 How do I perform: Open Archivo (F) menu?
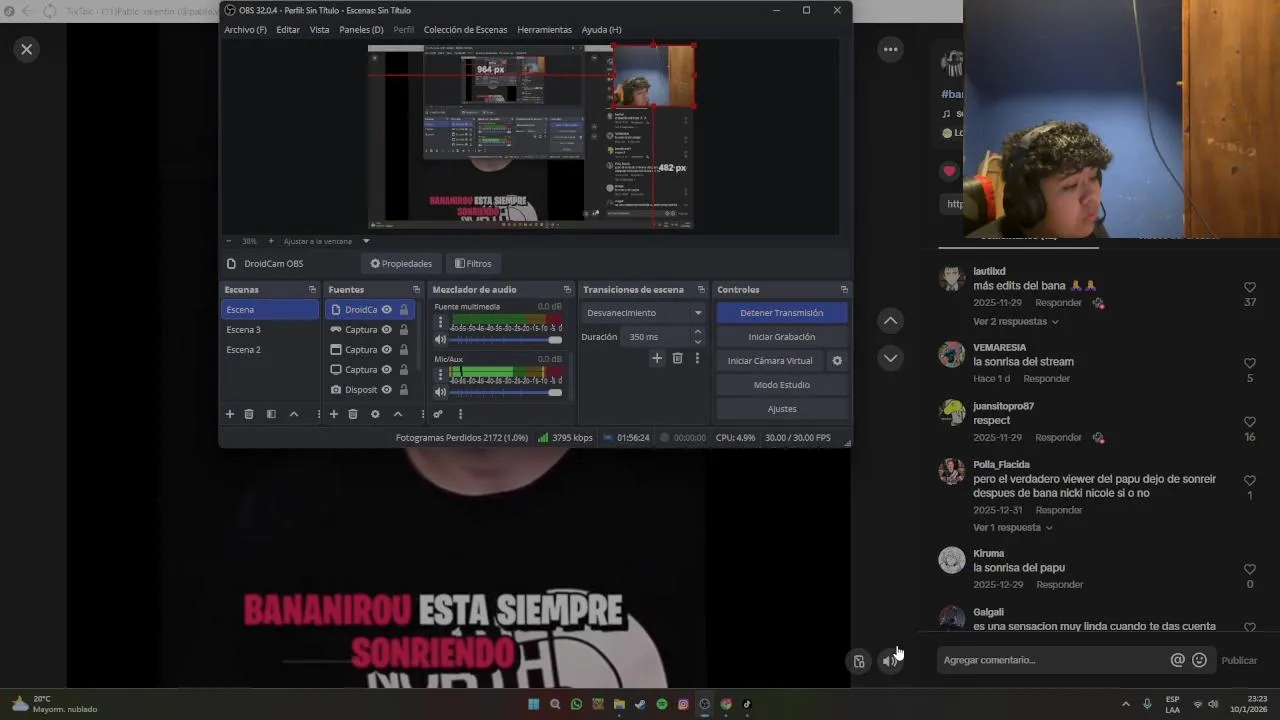tap(245, 30)
